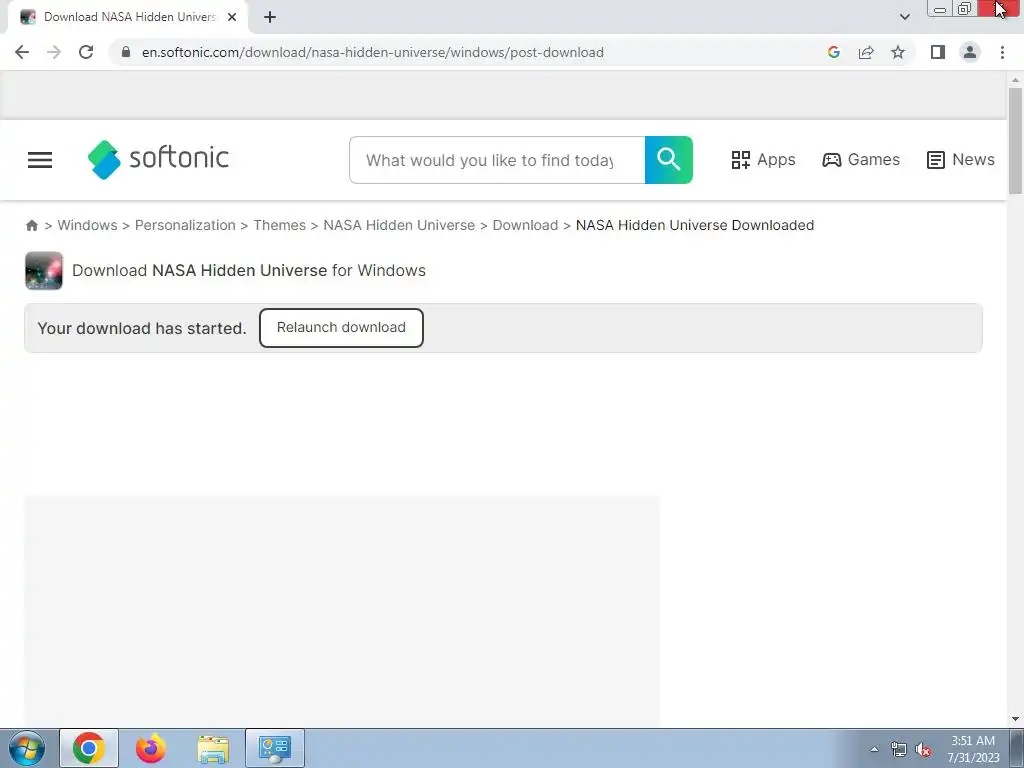Open File Explorer from taskbar
The image size is (1024, 768).
pyautogui.click(x=213, y=748)
